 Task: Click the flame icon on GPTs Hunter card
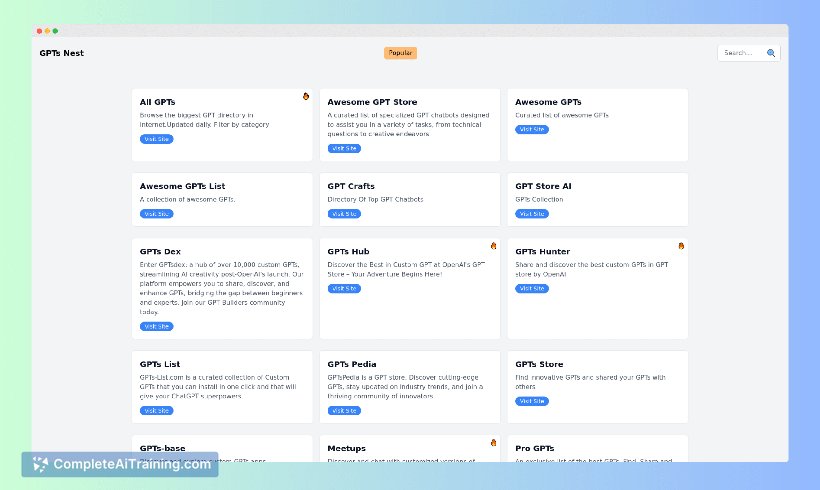(681, 246)
